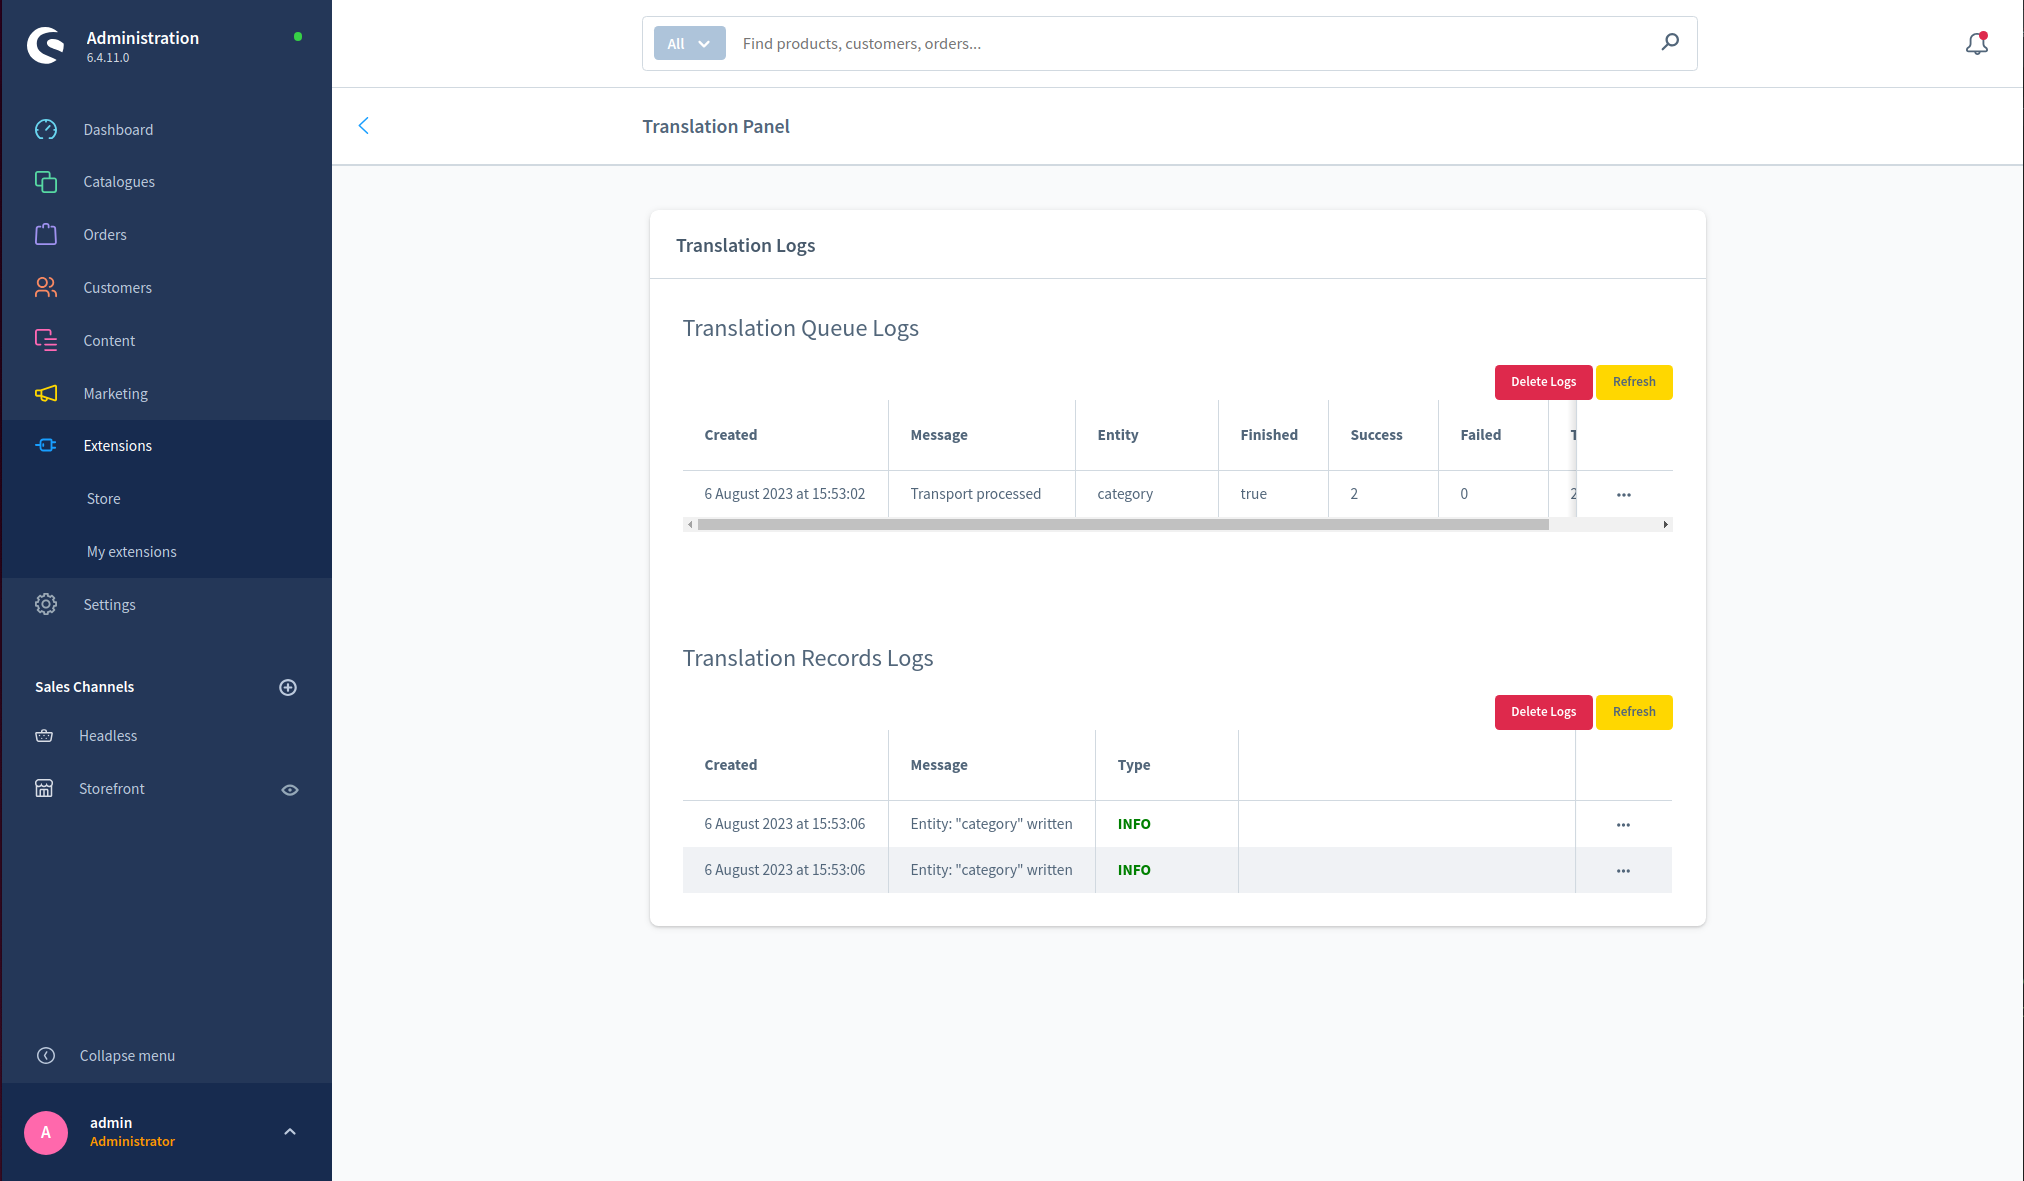This screenshot has width=2024, height=1181.
Task: Click the Customers people icon
Action: click(46, 287)
